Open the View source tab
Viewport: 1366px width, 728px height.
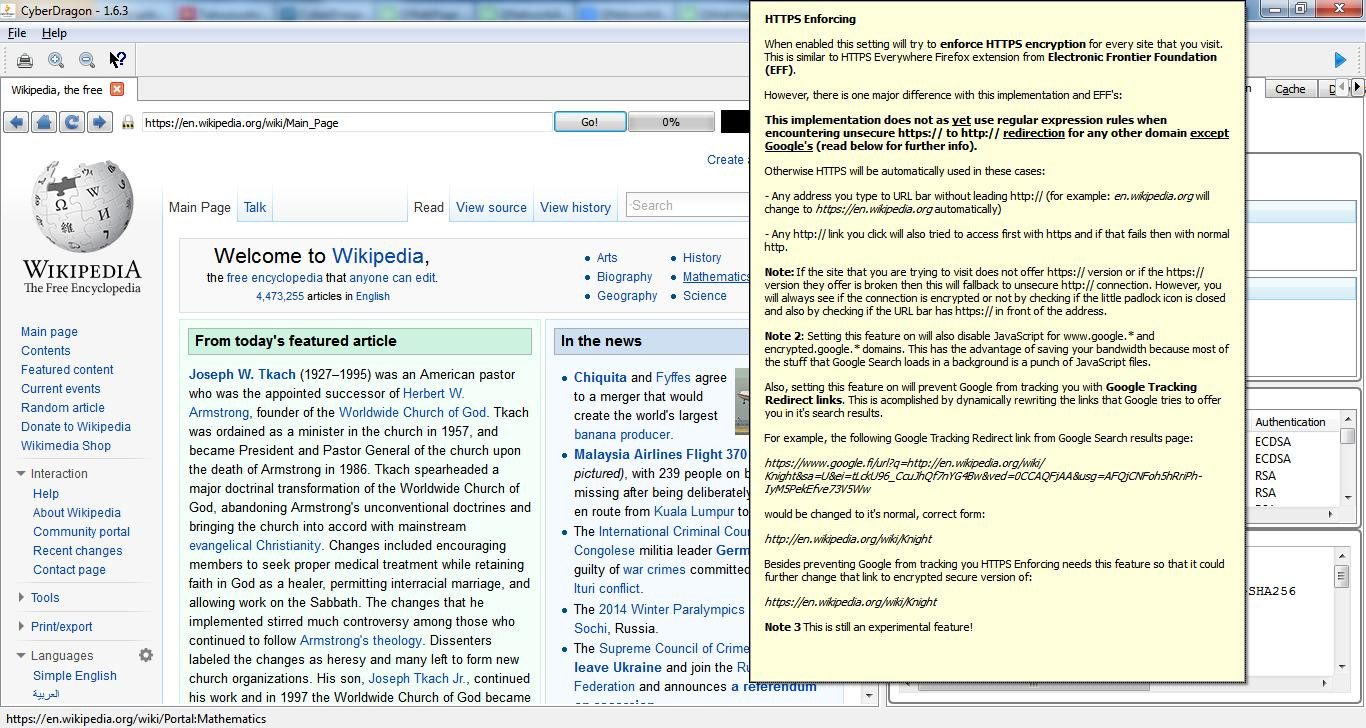(x=491, y=207)
